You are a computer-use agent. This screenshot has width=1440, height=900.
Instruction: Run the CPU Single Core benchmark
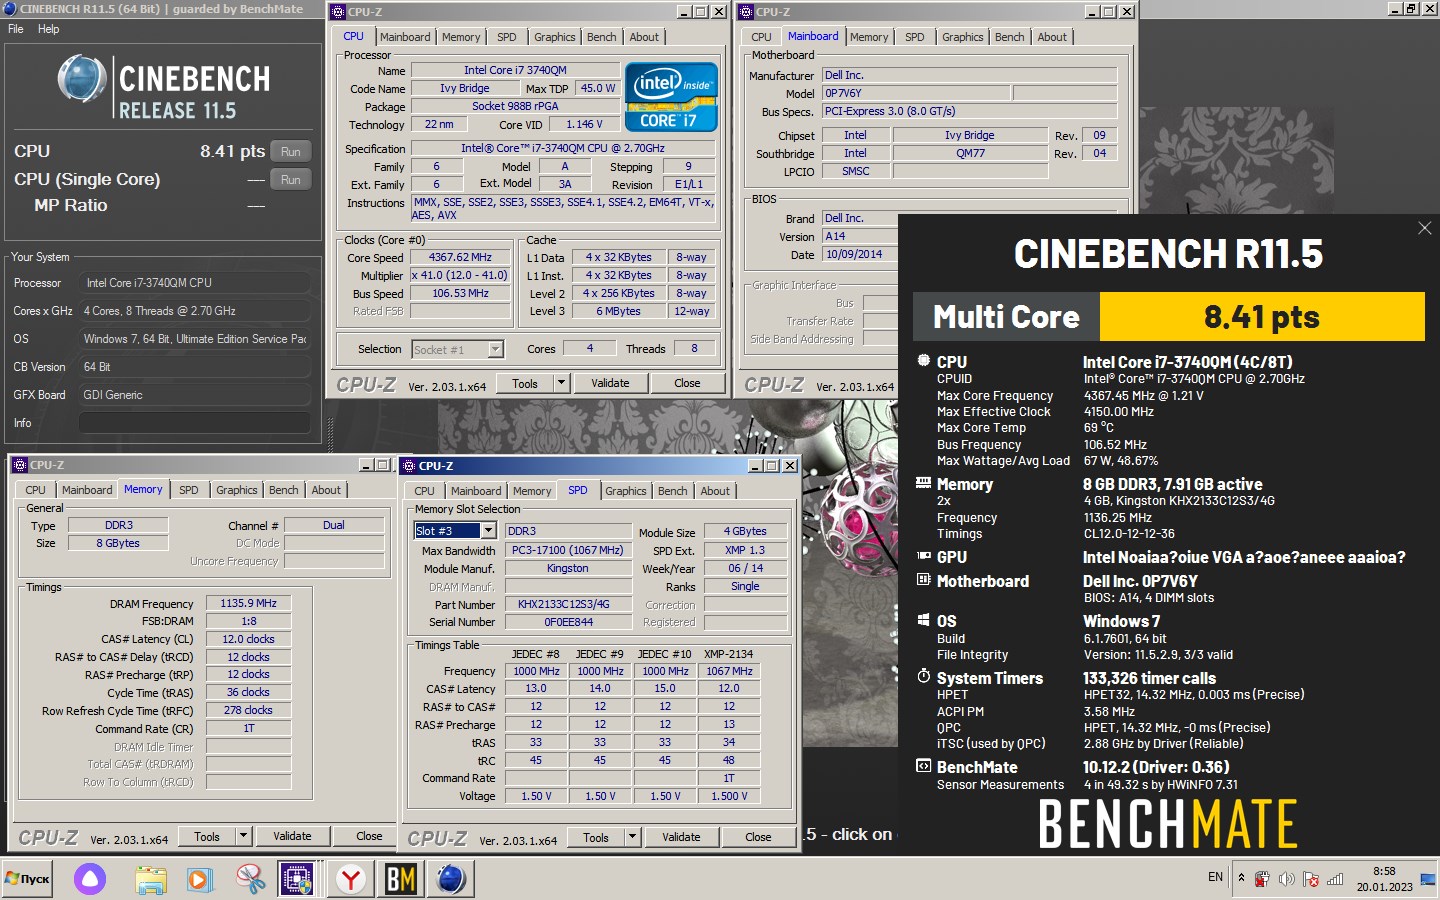tap(290, 180)
